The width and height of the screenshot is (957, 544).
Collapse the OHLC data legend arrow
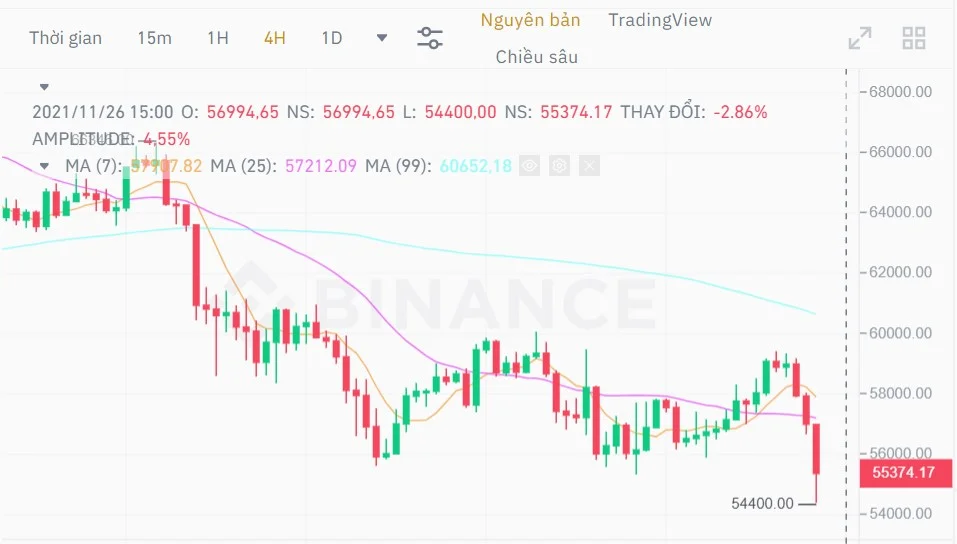44,88
